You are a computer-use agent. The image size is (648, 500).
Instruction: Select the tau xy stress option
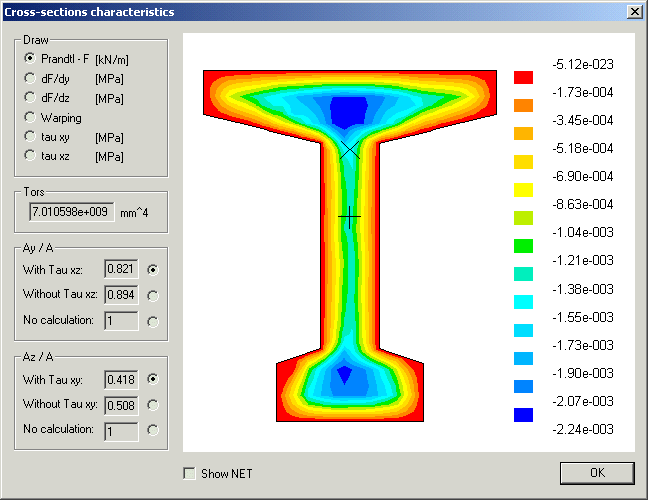(x=30, y=136)
